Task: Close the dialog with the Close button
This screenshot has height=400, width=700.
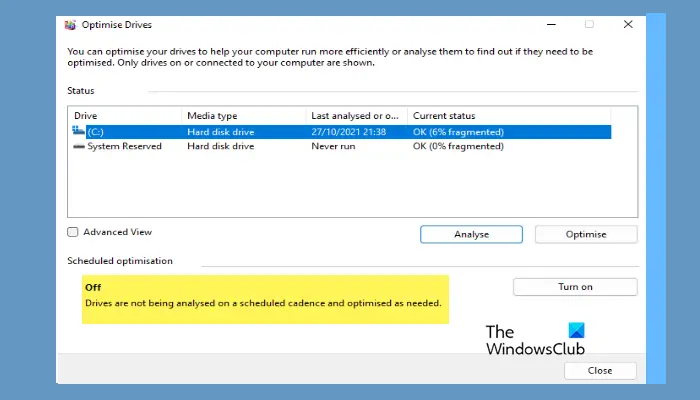Action: click(600, 371)
